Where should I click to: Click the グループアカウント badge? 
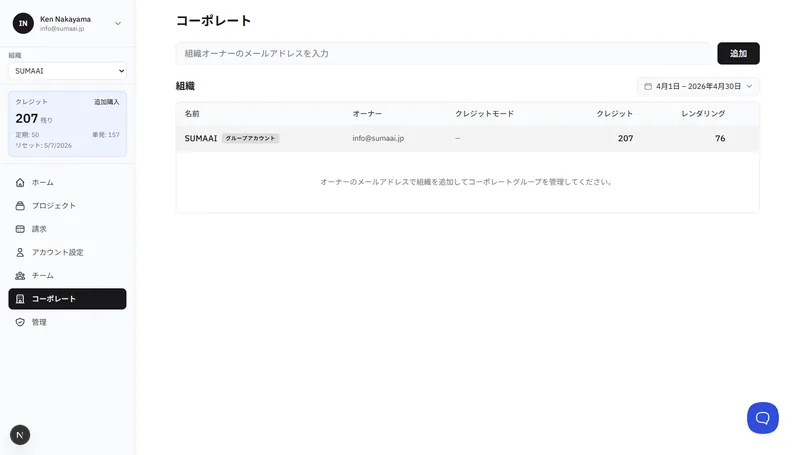click(x=250, y=138)
